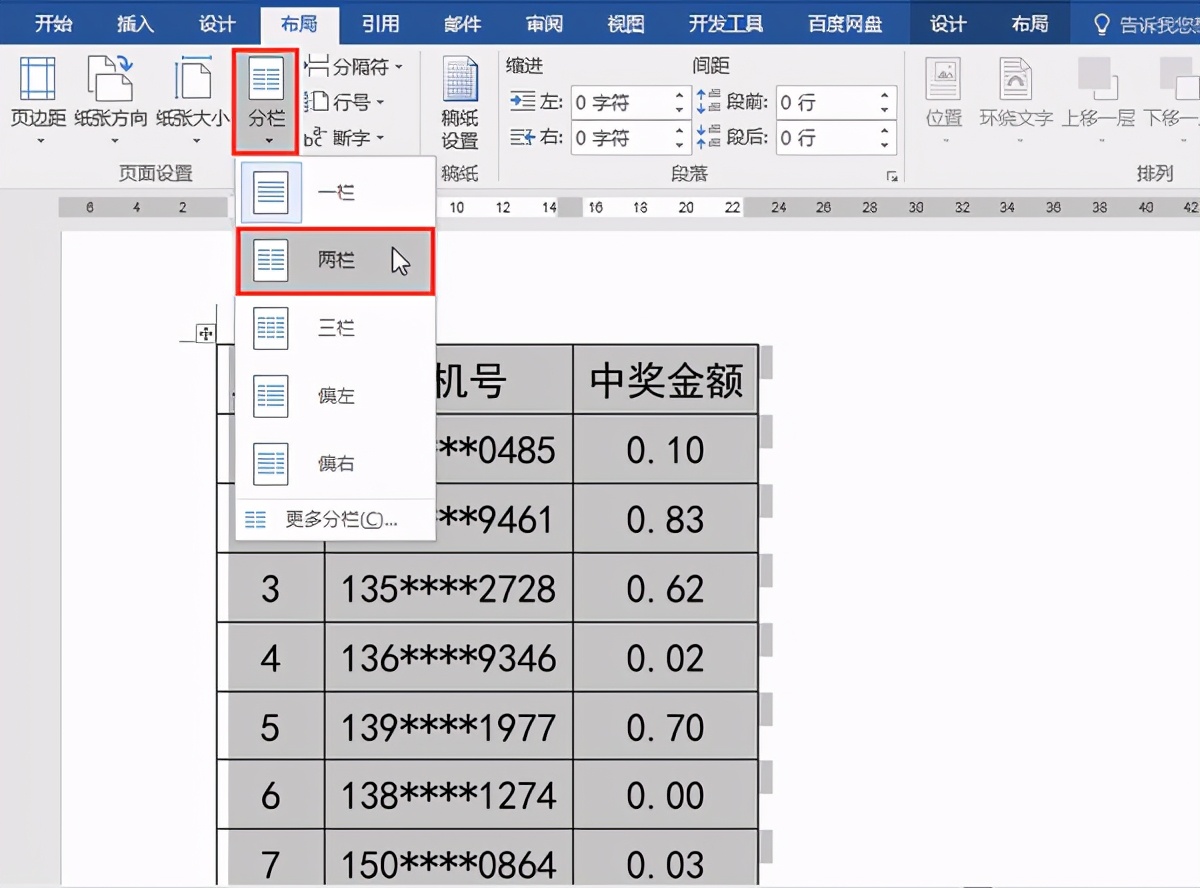The width and height of the screenshot is (1200, 888).
Task: Choose 两栏 two-column layout
Action: coord(334,261)
